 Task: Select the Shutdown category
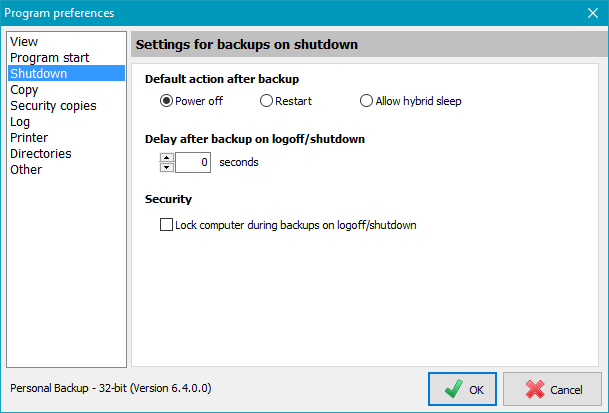pos(66,73)
